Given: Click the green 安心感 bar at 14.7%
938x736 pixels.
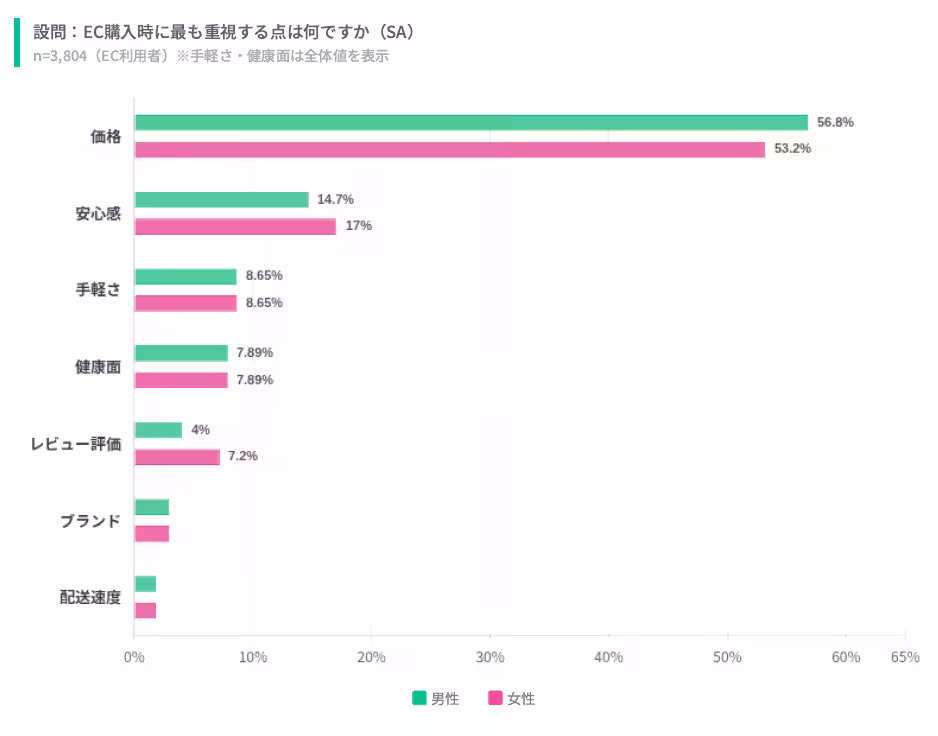Looking at the screenshot, I should (x=221, y=199).
